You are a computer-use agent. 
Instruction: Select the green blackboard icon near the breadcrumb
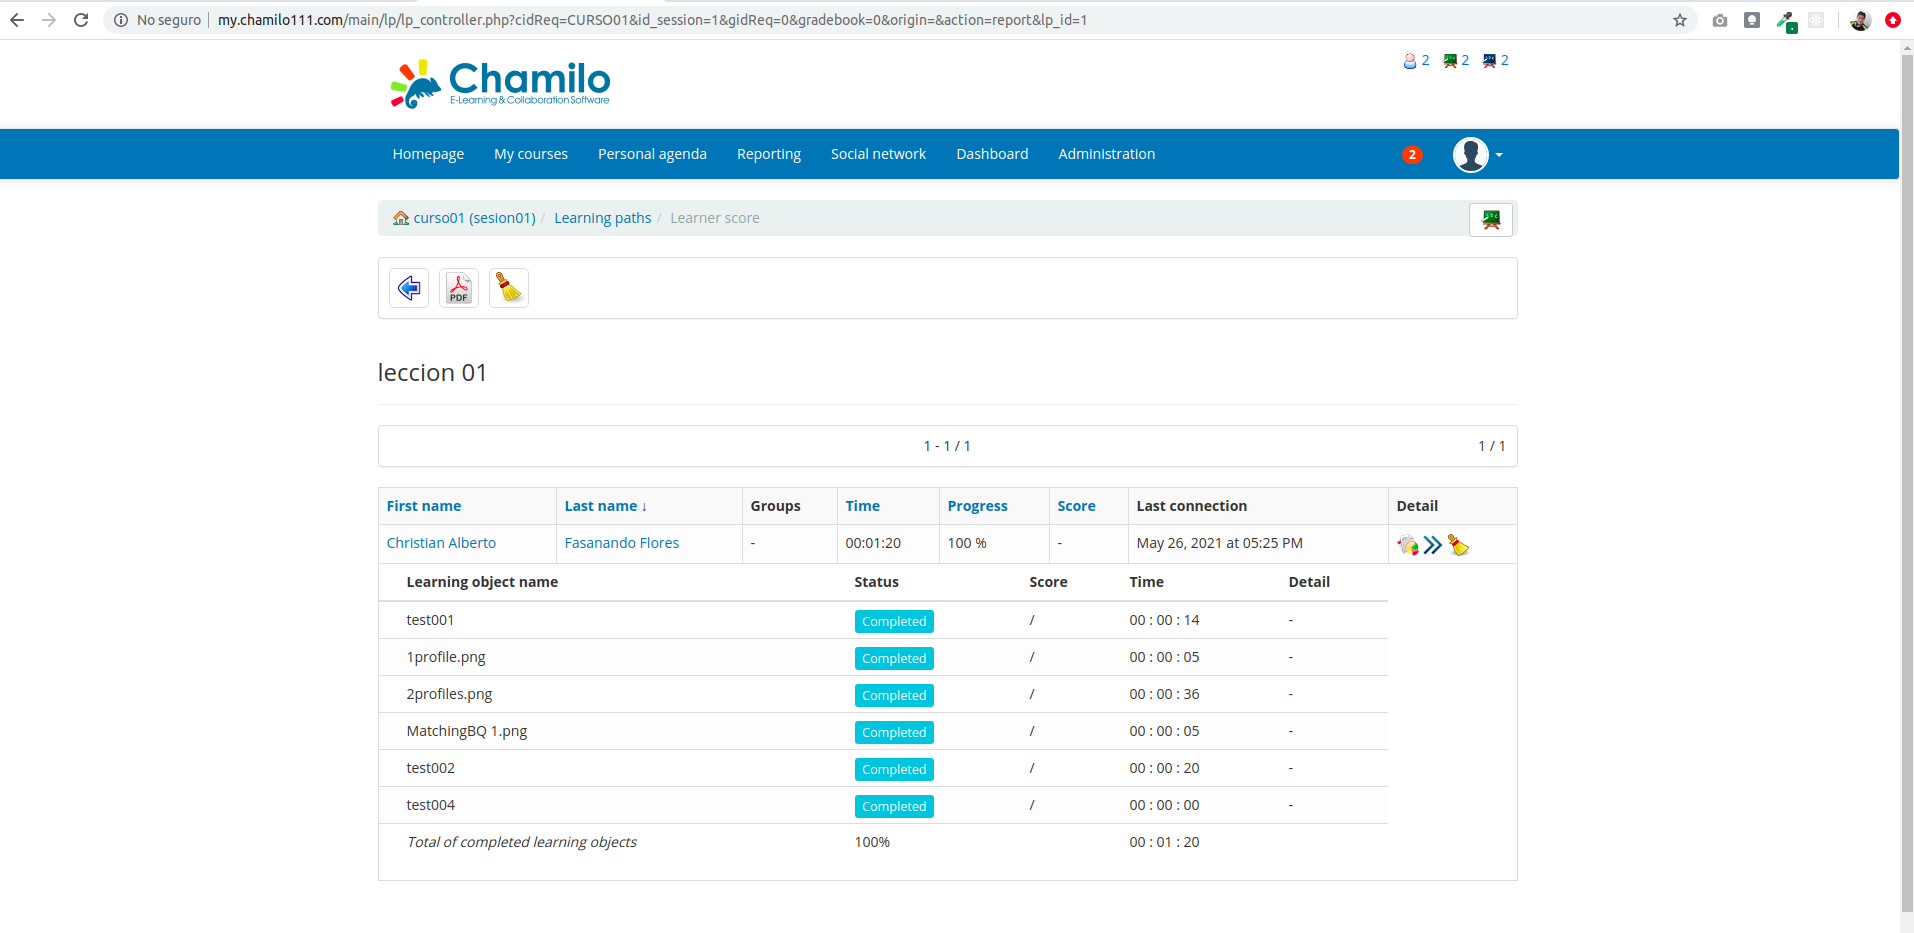tap(1491, 218)
